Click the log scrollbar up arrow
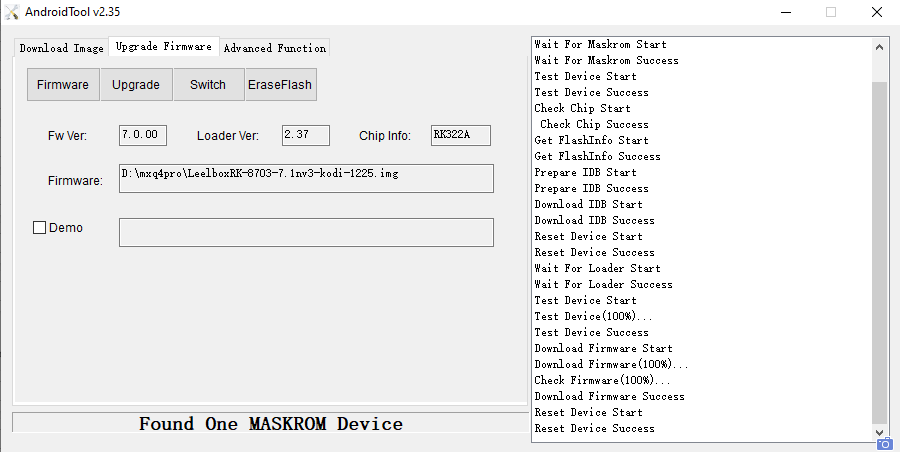900x459 pixels. [x=879, y=47]
